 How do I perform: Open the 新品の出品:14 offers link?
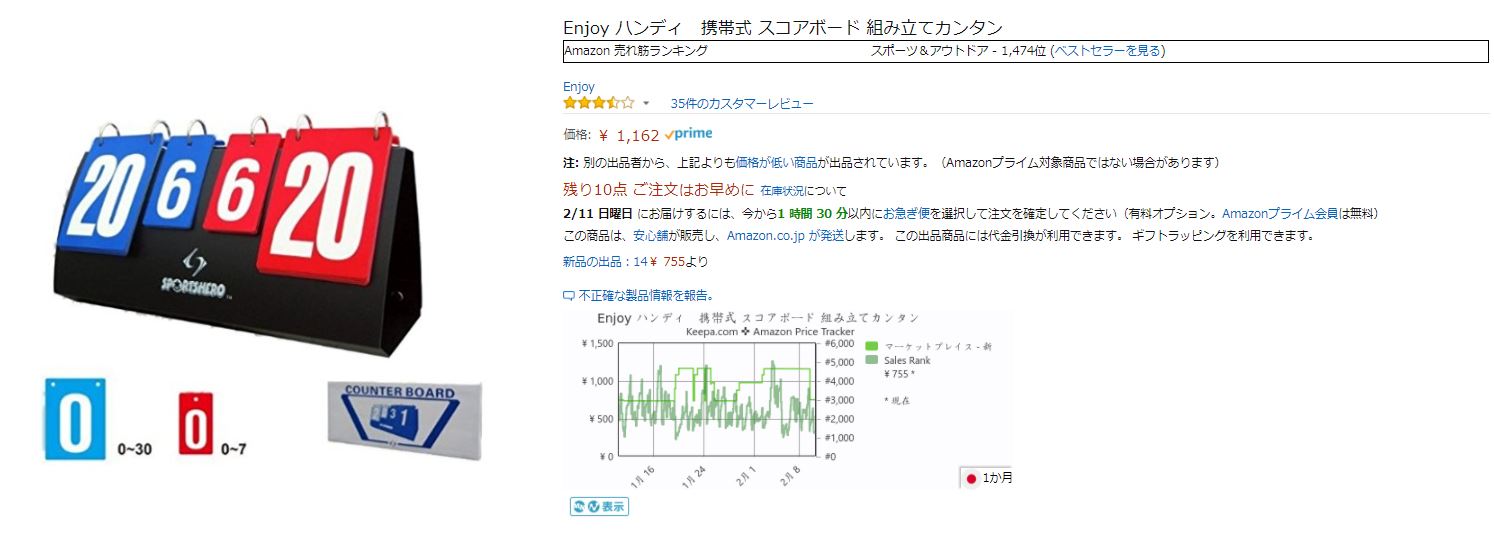(605, 262)
